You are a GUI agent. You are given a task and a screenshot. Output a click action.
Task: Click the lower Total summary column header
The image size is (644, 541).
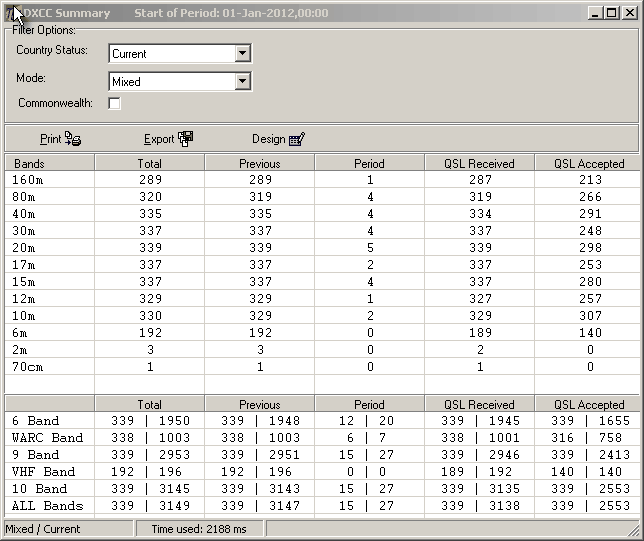150,404
